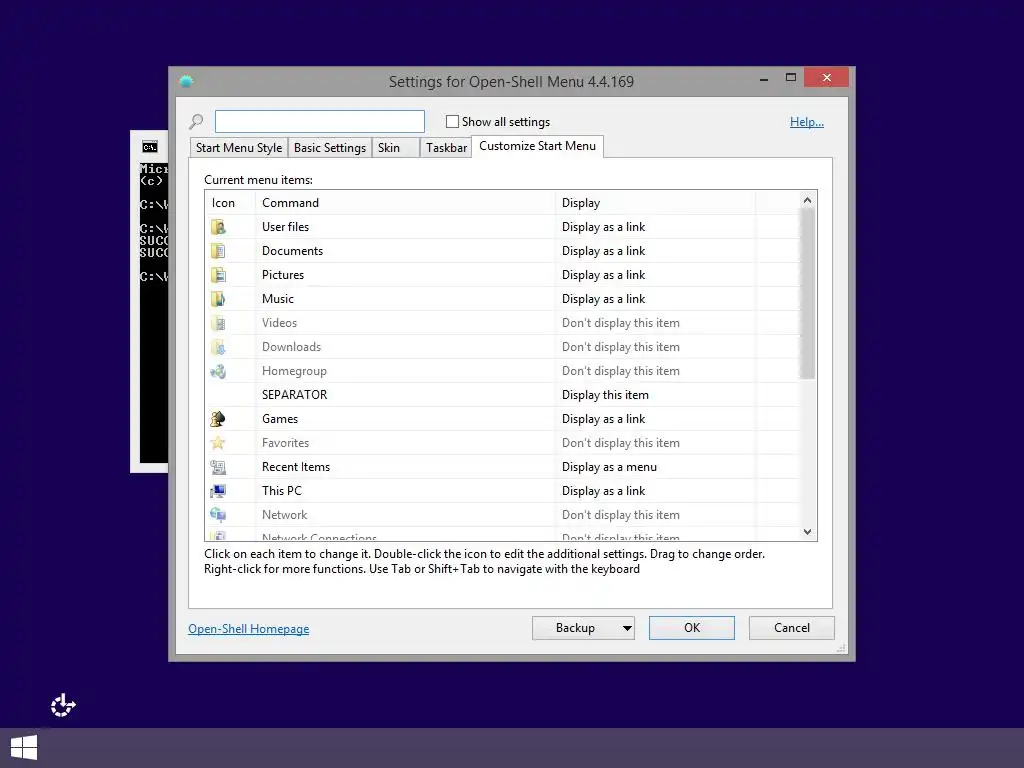Image resolution: width=1024 pixels, height=768 pixels.
Task: Open This PC display option cell
Action: 656,490
